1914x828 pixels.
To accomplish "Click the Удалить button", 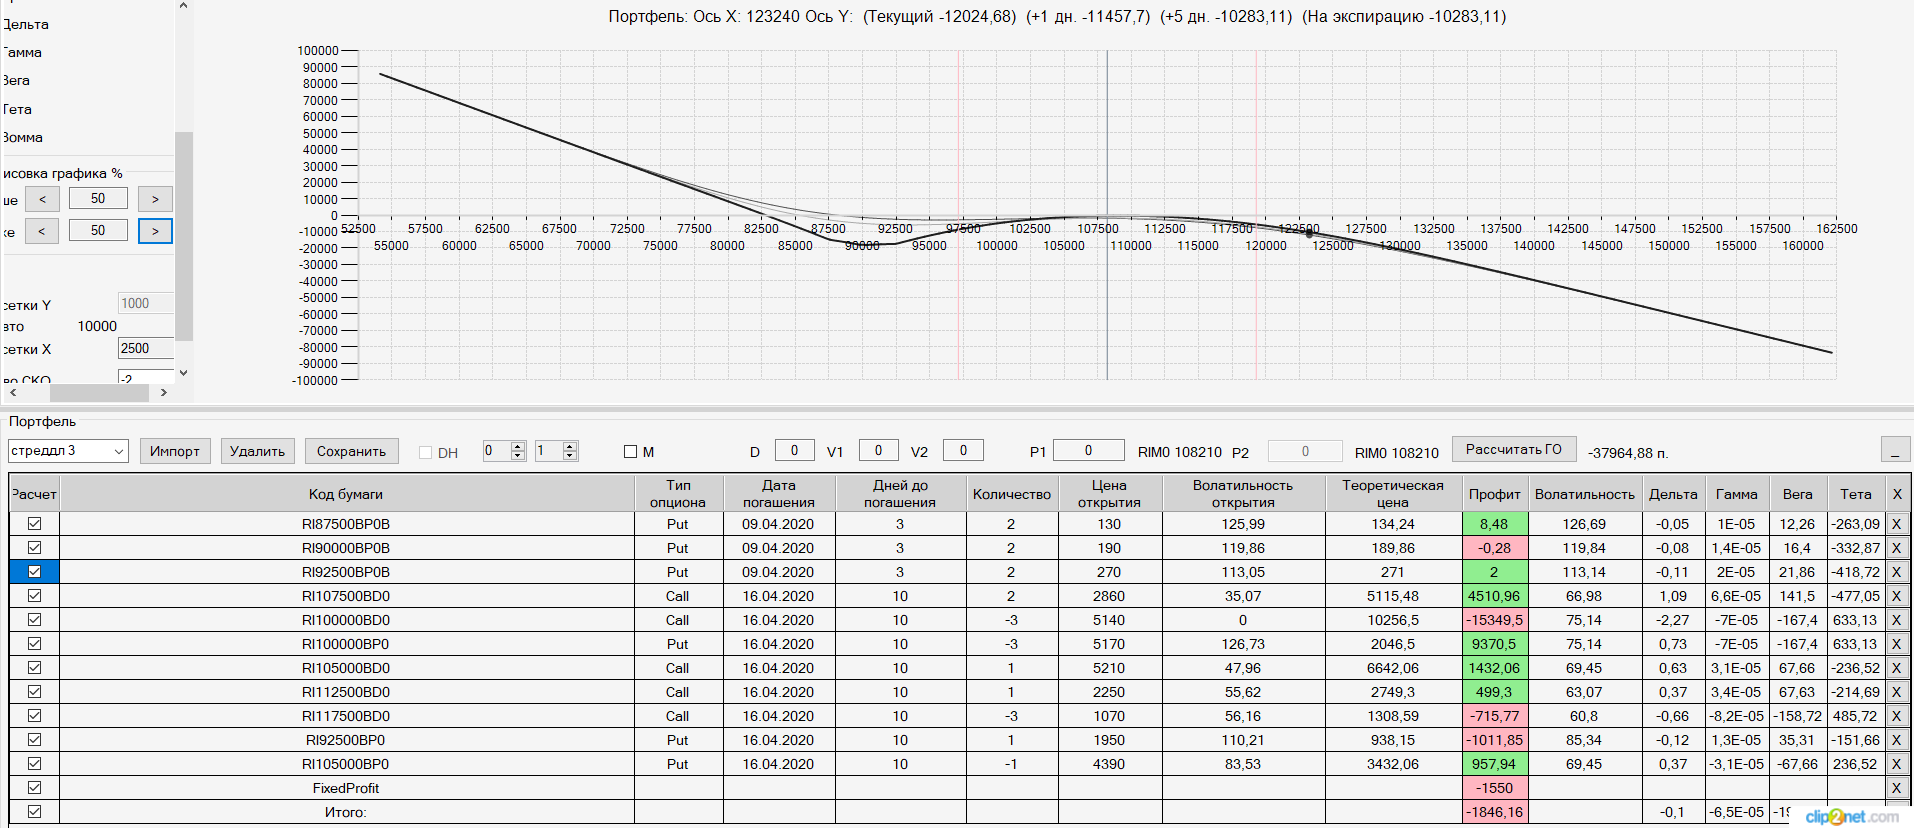I will [258, 451].
